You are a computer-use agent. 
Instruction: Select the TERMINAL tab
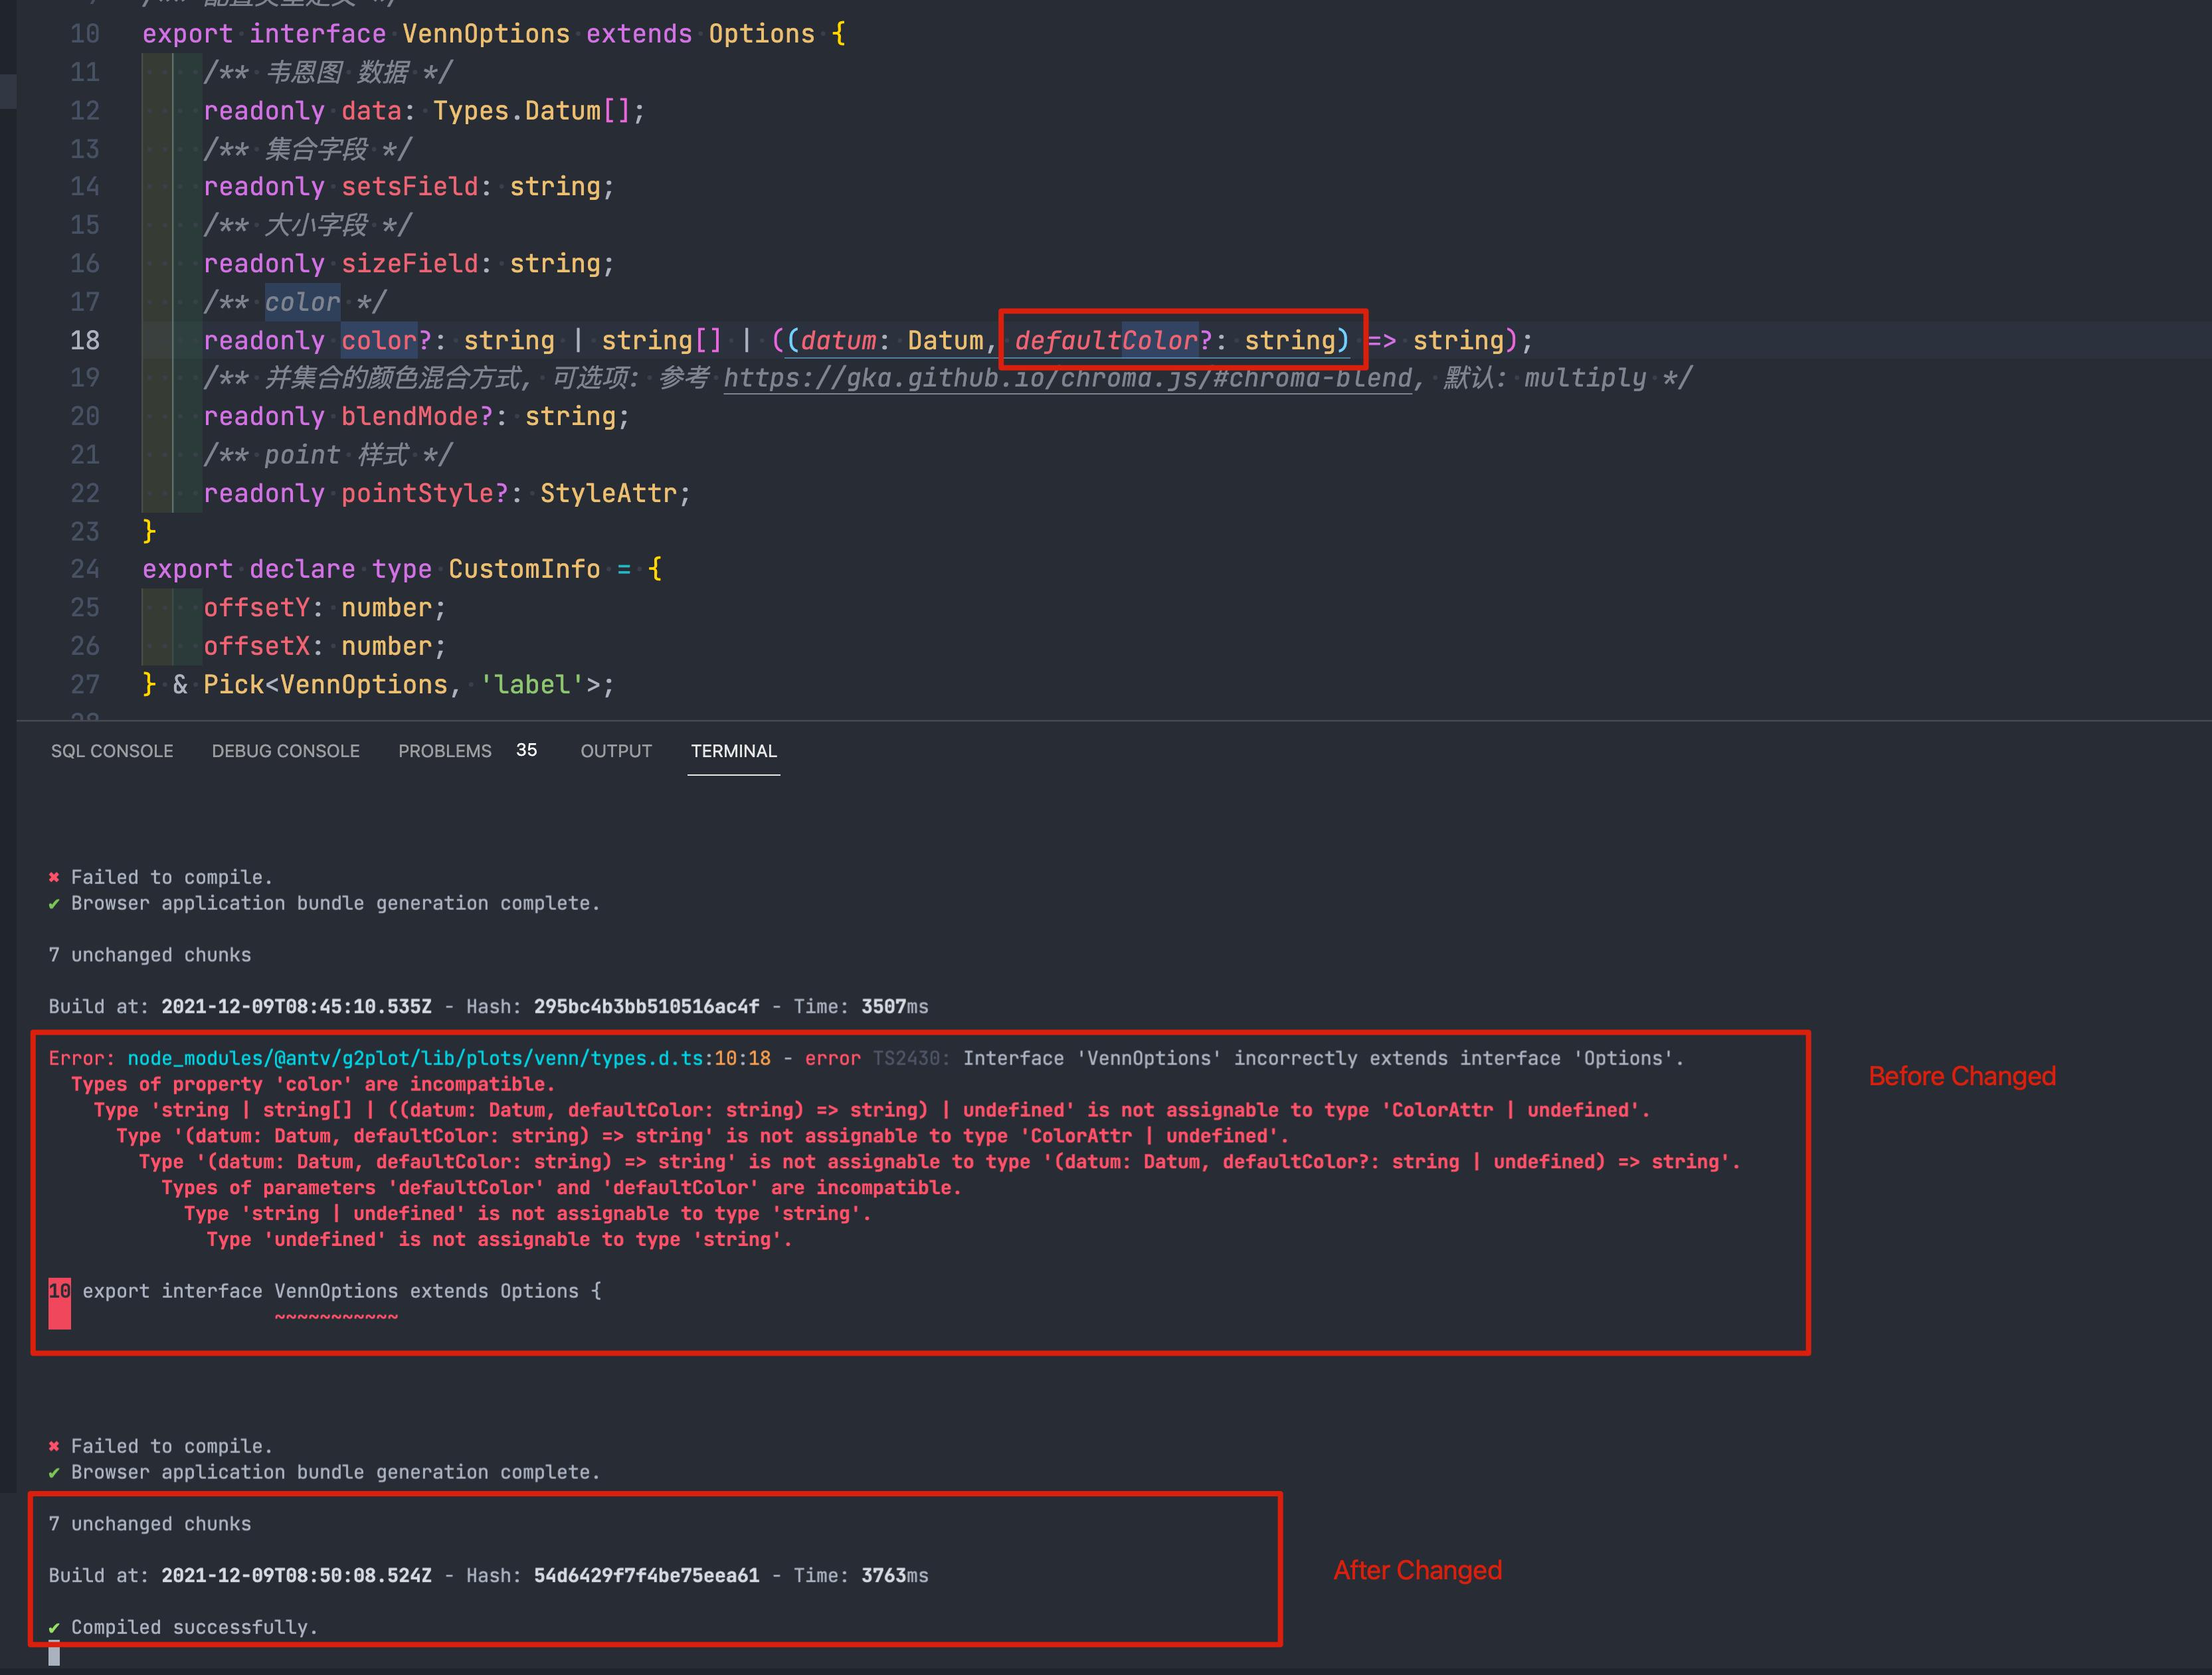[x=733, y=751]
